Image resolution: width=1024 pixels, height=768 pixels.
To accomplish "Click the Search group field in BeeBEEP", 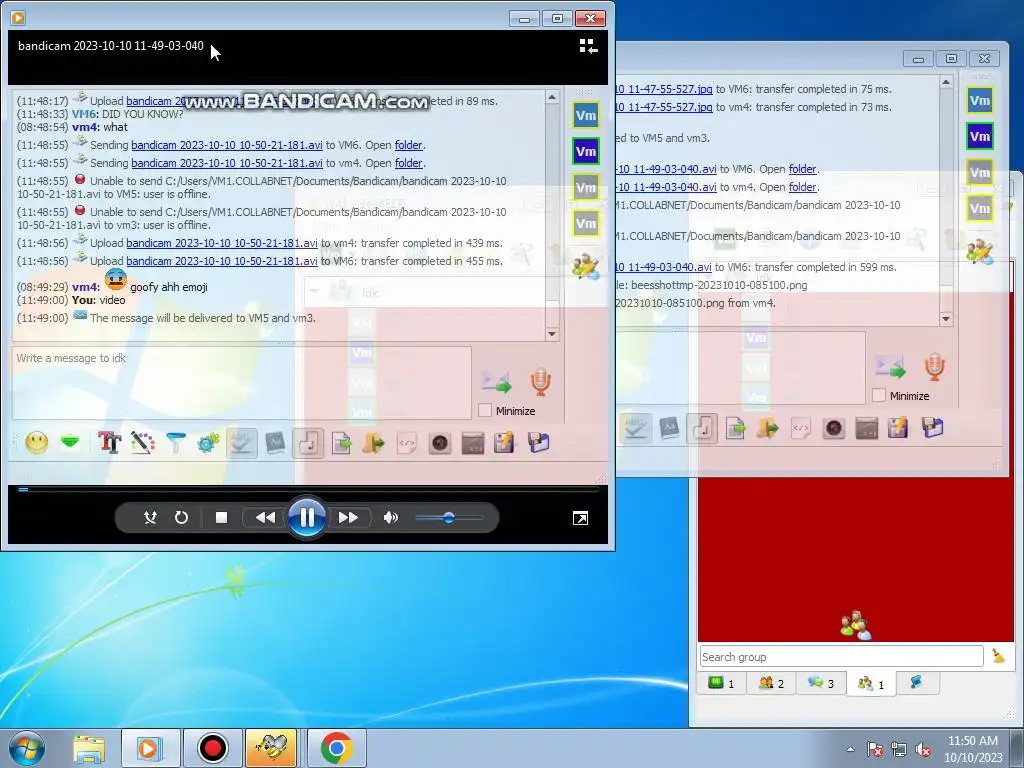I will (x=841, y=656).
